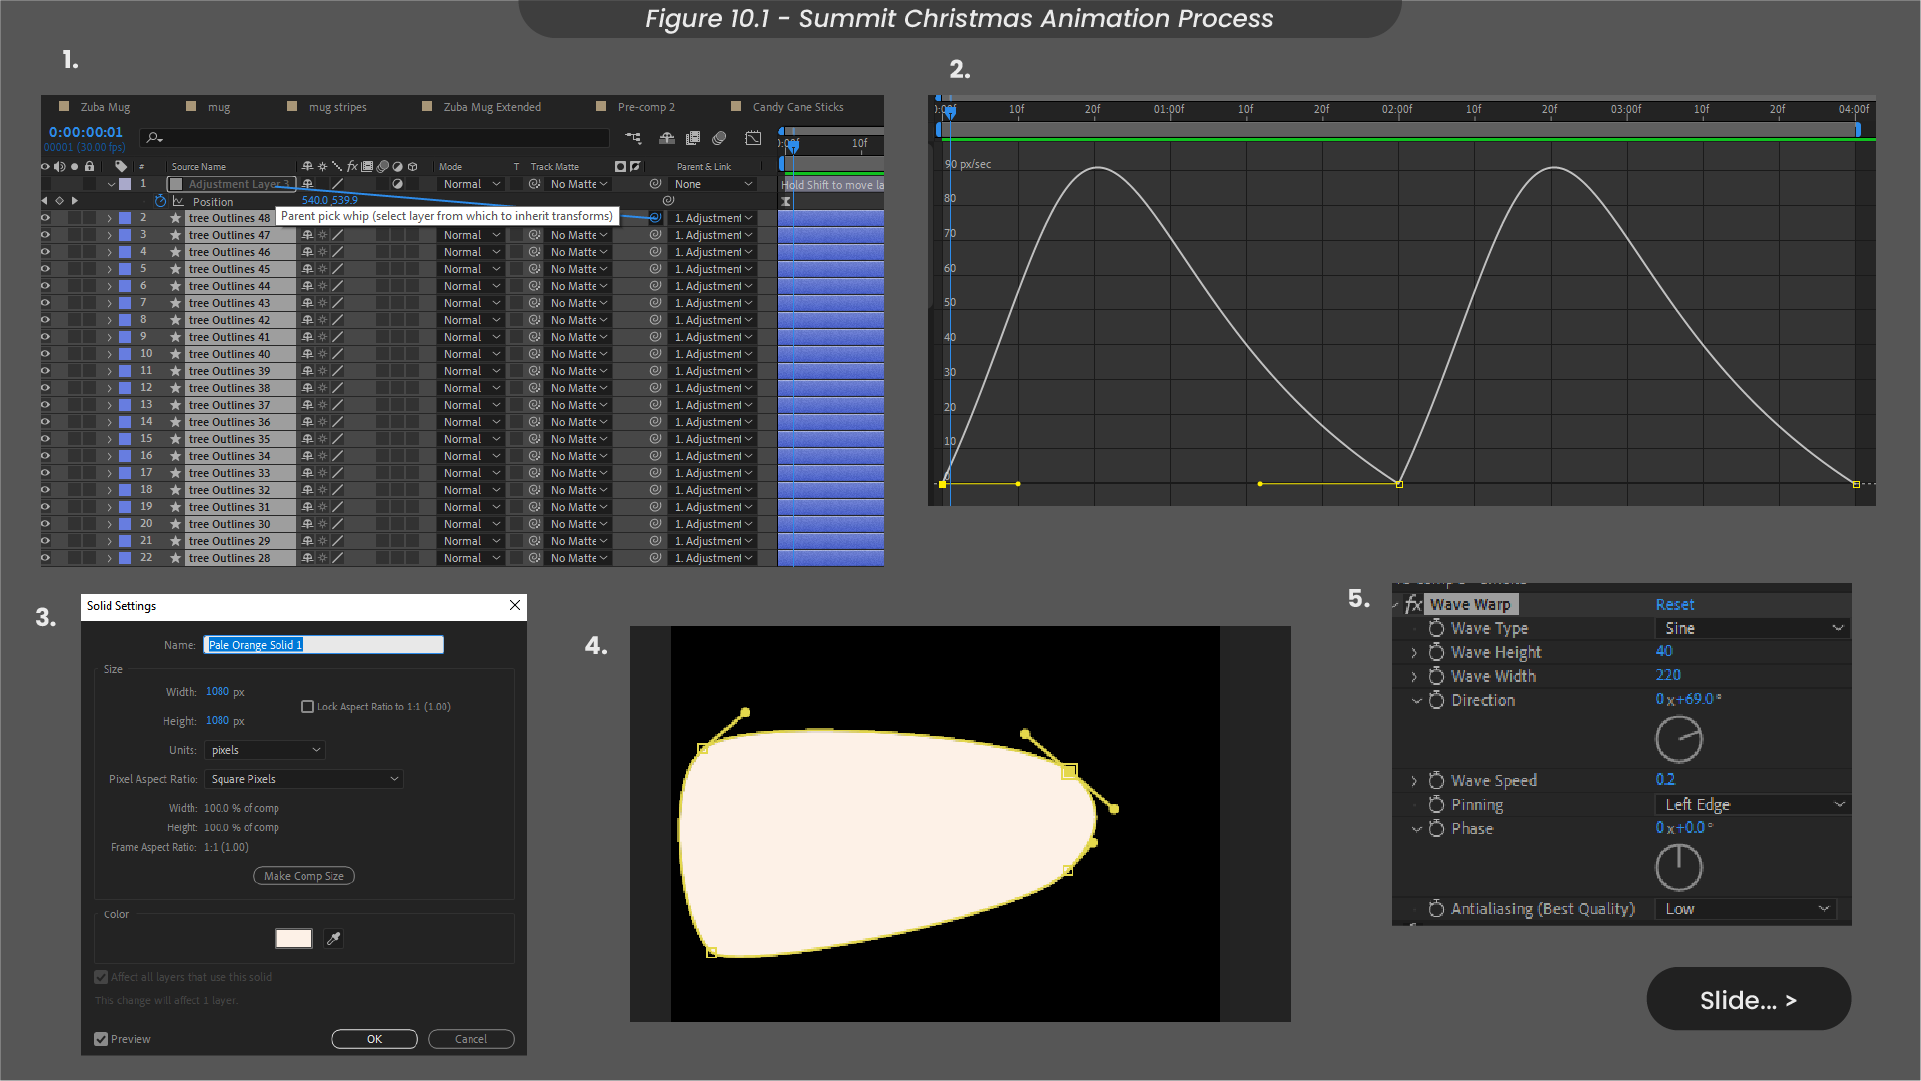This screenshot has width=1921, height=1081.
Task: Click the Frame Blending icon in timeline toolbar
Action: [692, 138]
